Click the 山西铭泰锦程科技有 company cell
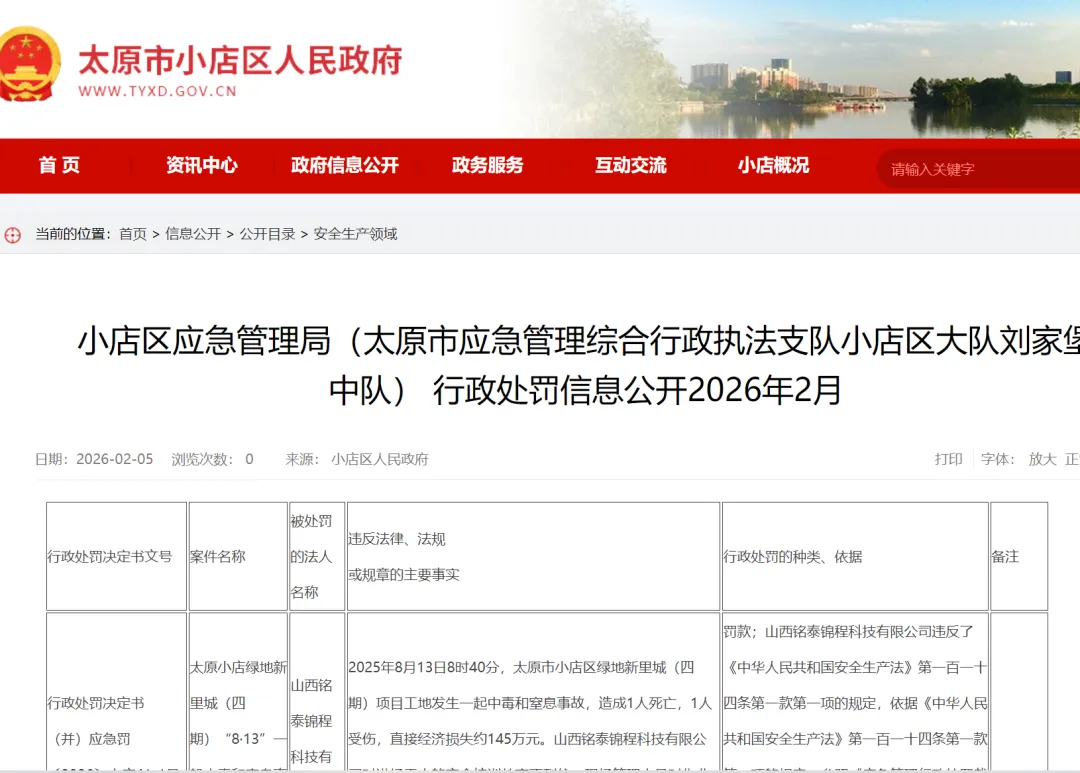The image size is (1080, 773). tap(317, 692)
